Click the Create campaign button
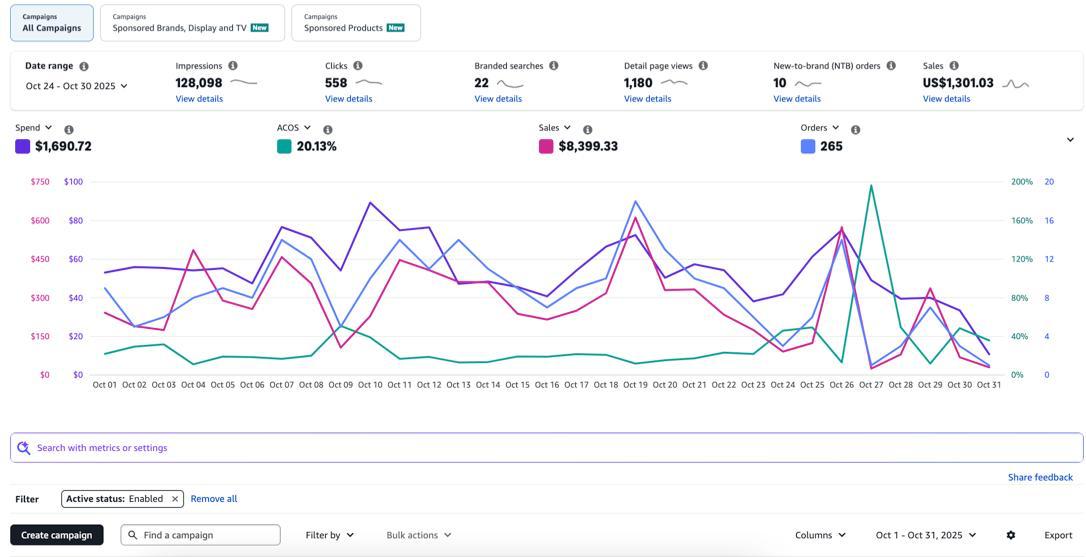This screenshot has height=557, width=1086. click(x=57, y=535)
